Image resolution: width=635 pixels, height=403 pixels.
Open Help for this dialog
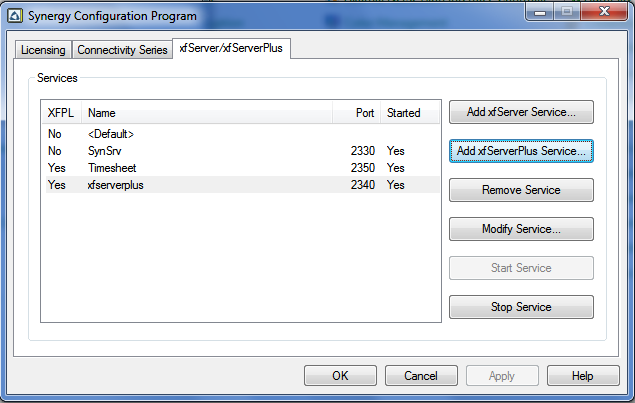pos(583,376)
